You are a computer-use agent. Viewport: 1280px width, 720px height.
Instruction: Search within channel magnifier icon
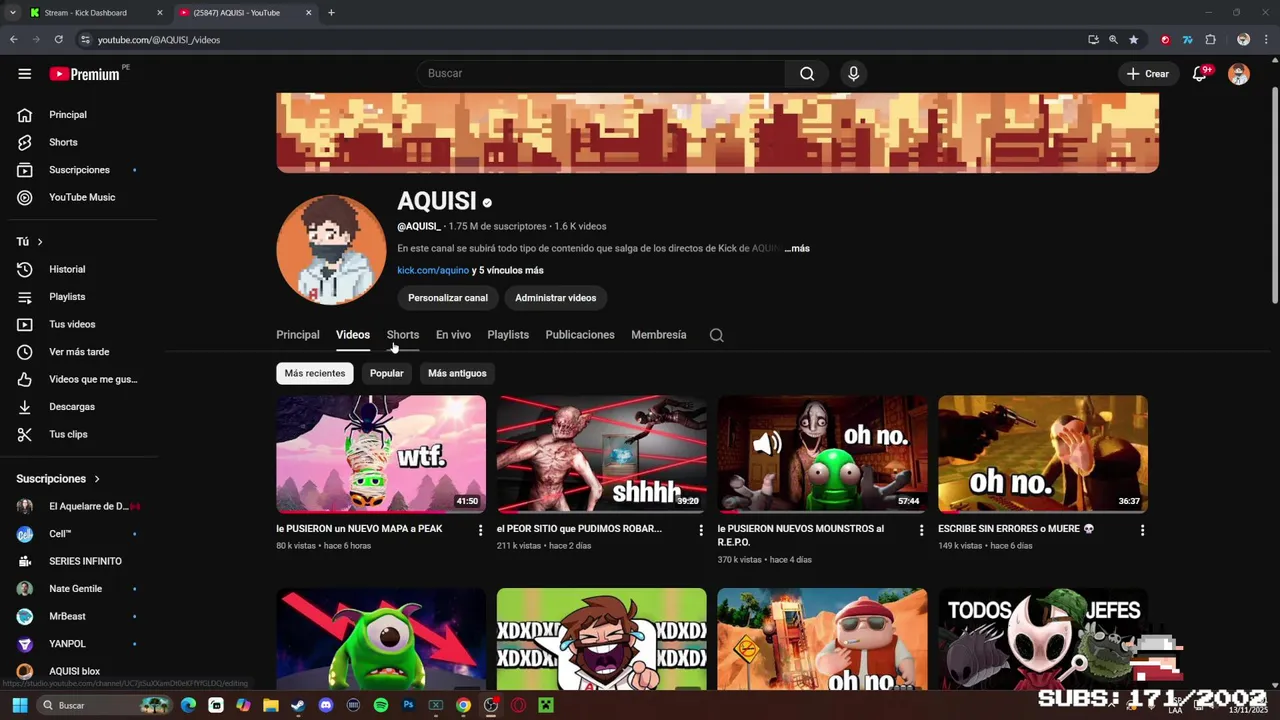(716, 335)
